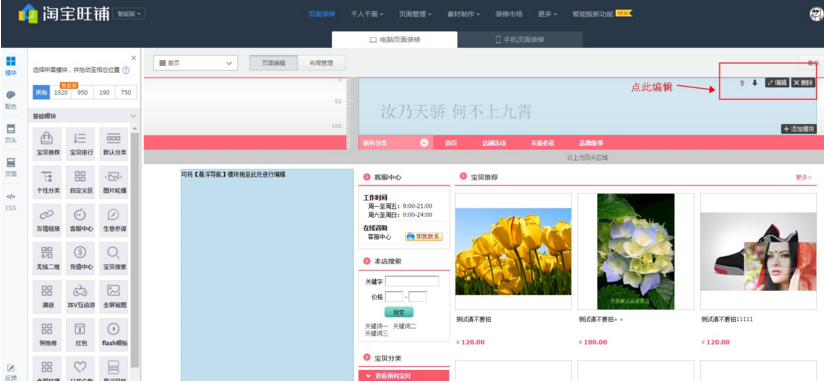The width and height of the screenshot is (824, 383).
Task: Expand the 页面管理 menu
Action: tap(415, 14)
